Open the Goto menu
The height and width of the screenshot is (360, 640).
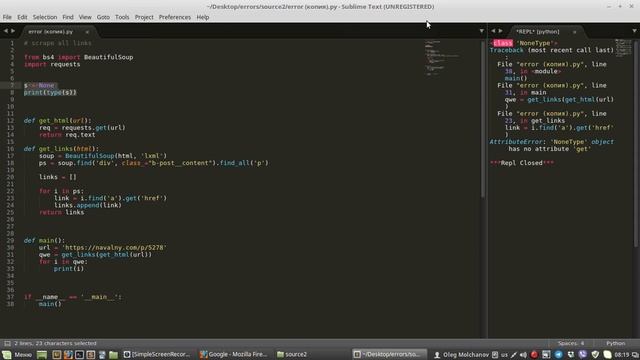coord(103,17)
